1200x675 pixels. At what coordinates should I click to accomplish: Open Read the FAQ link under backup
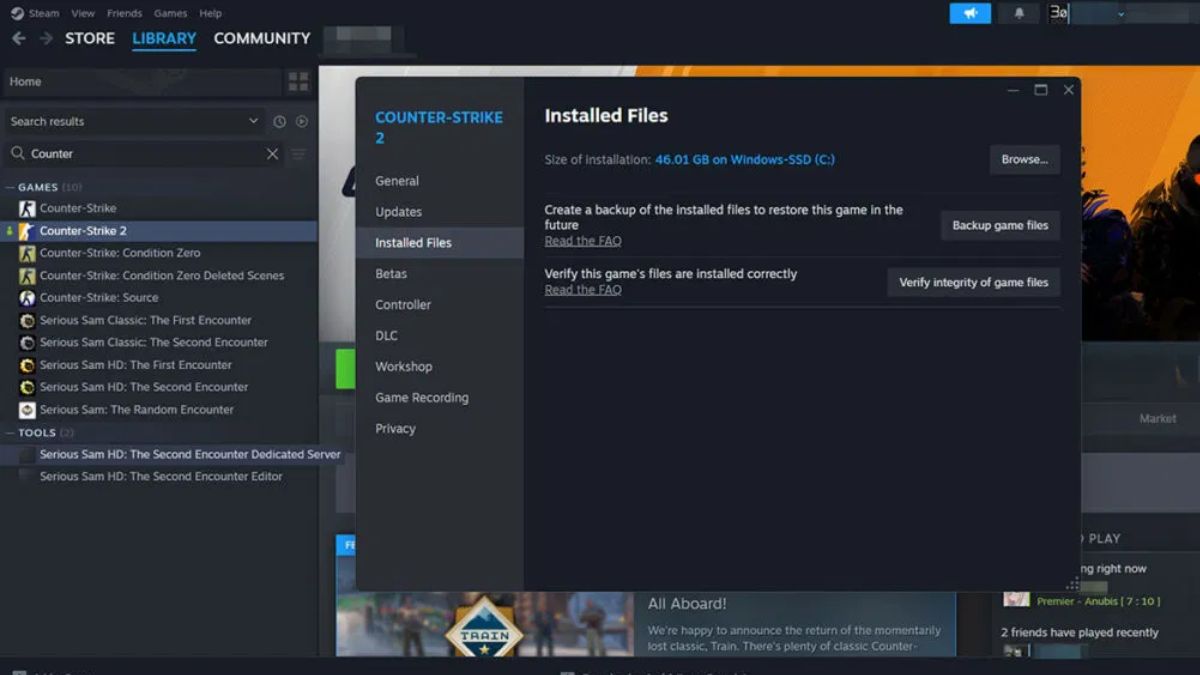pos(583,241)
